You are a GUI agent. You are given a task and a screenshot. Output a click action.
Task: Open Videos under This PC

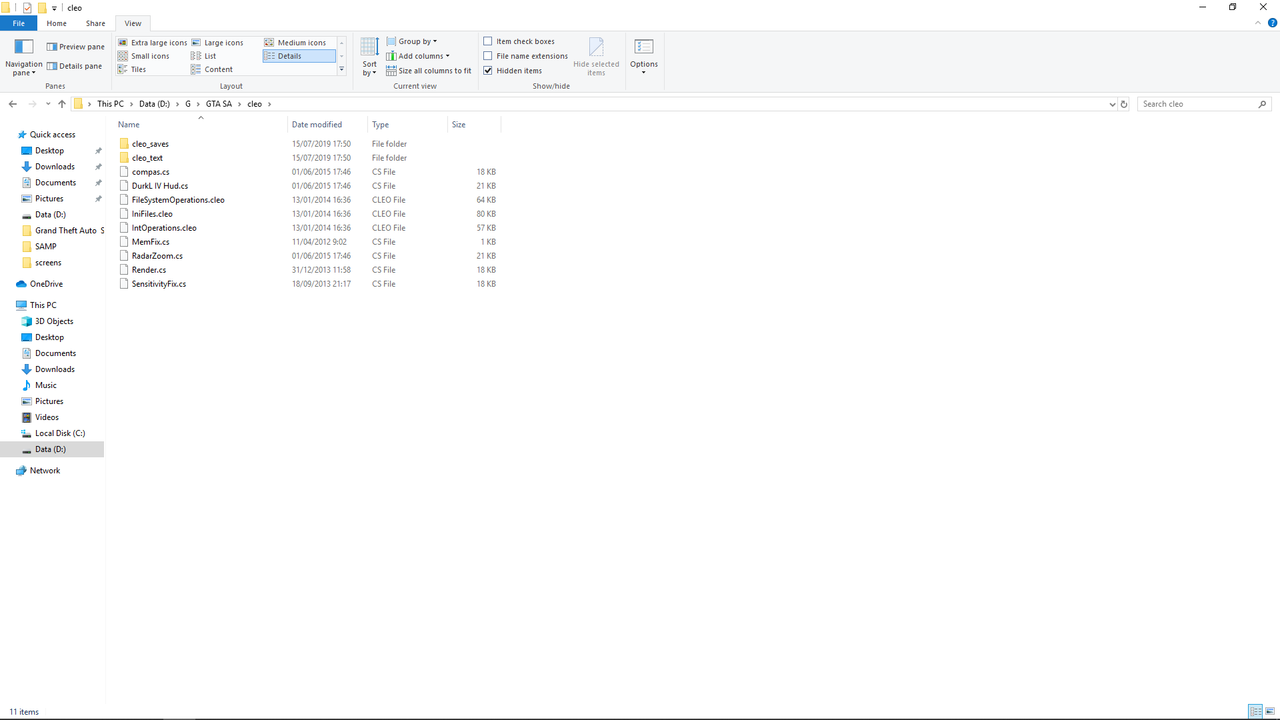[47, 417]
